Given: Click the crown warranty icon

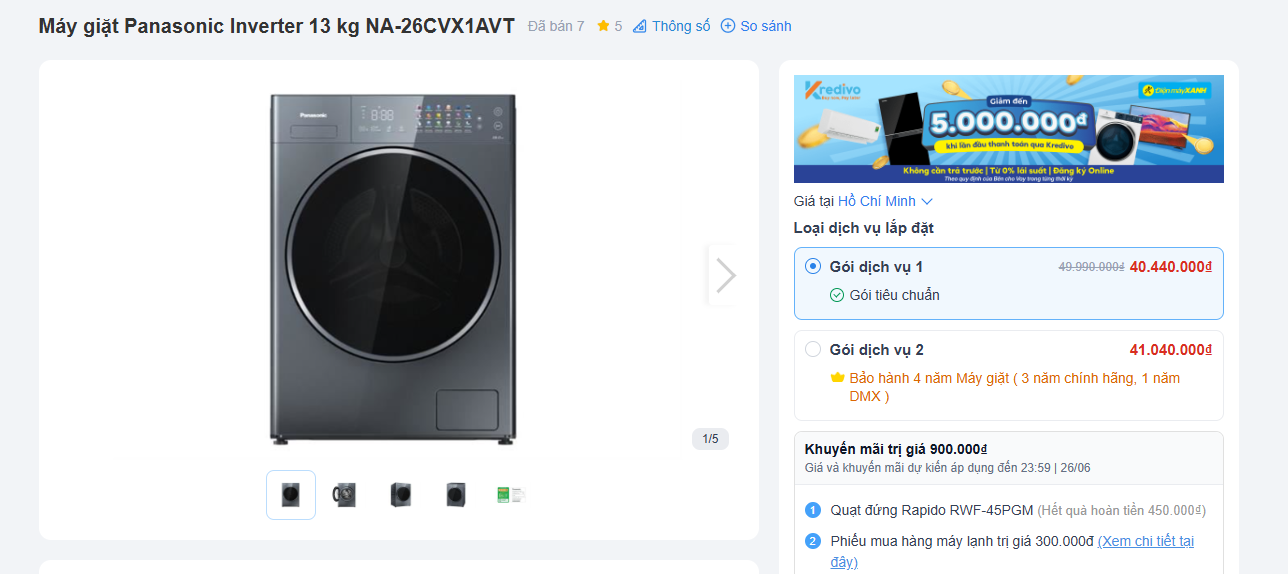Looking at the screenshot, I should tap(837, 378).
